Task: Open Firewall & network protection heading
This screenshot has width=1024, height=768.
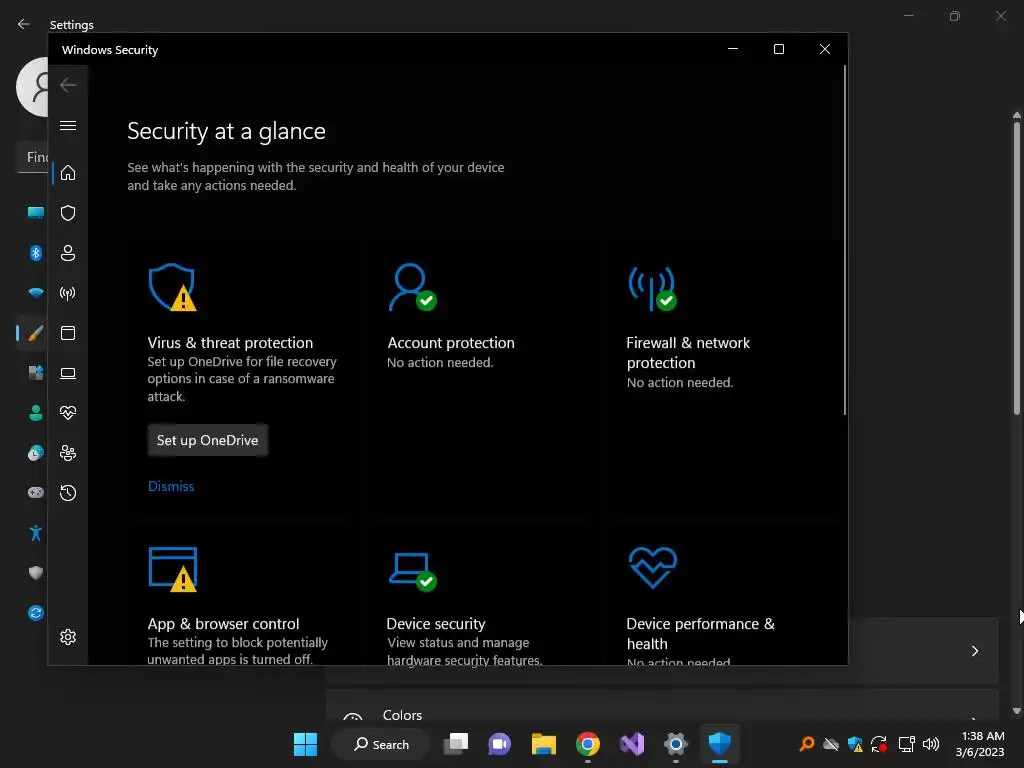Action: (x=688, y=353)
